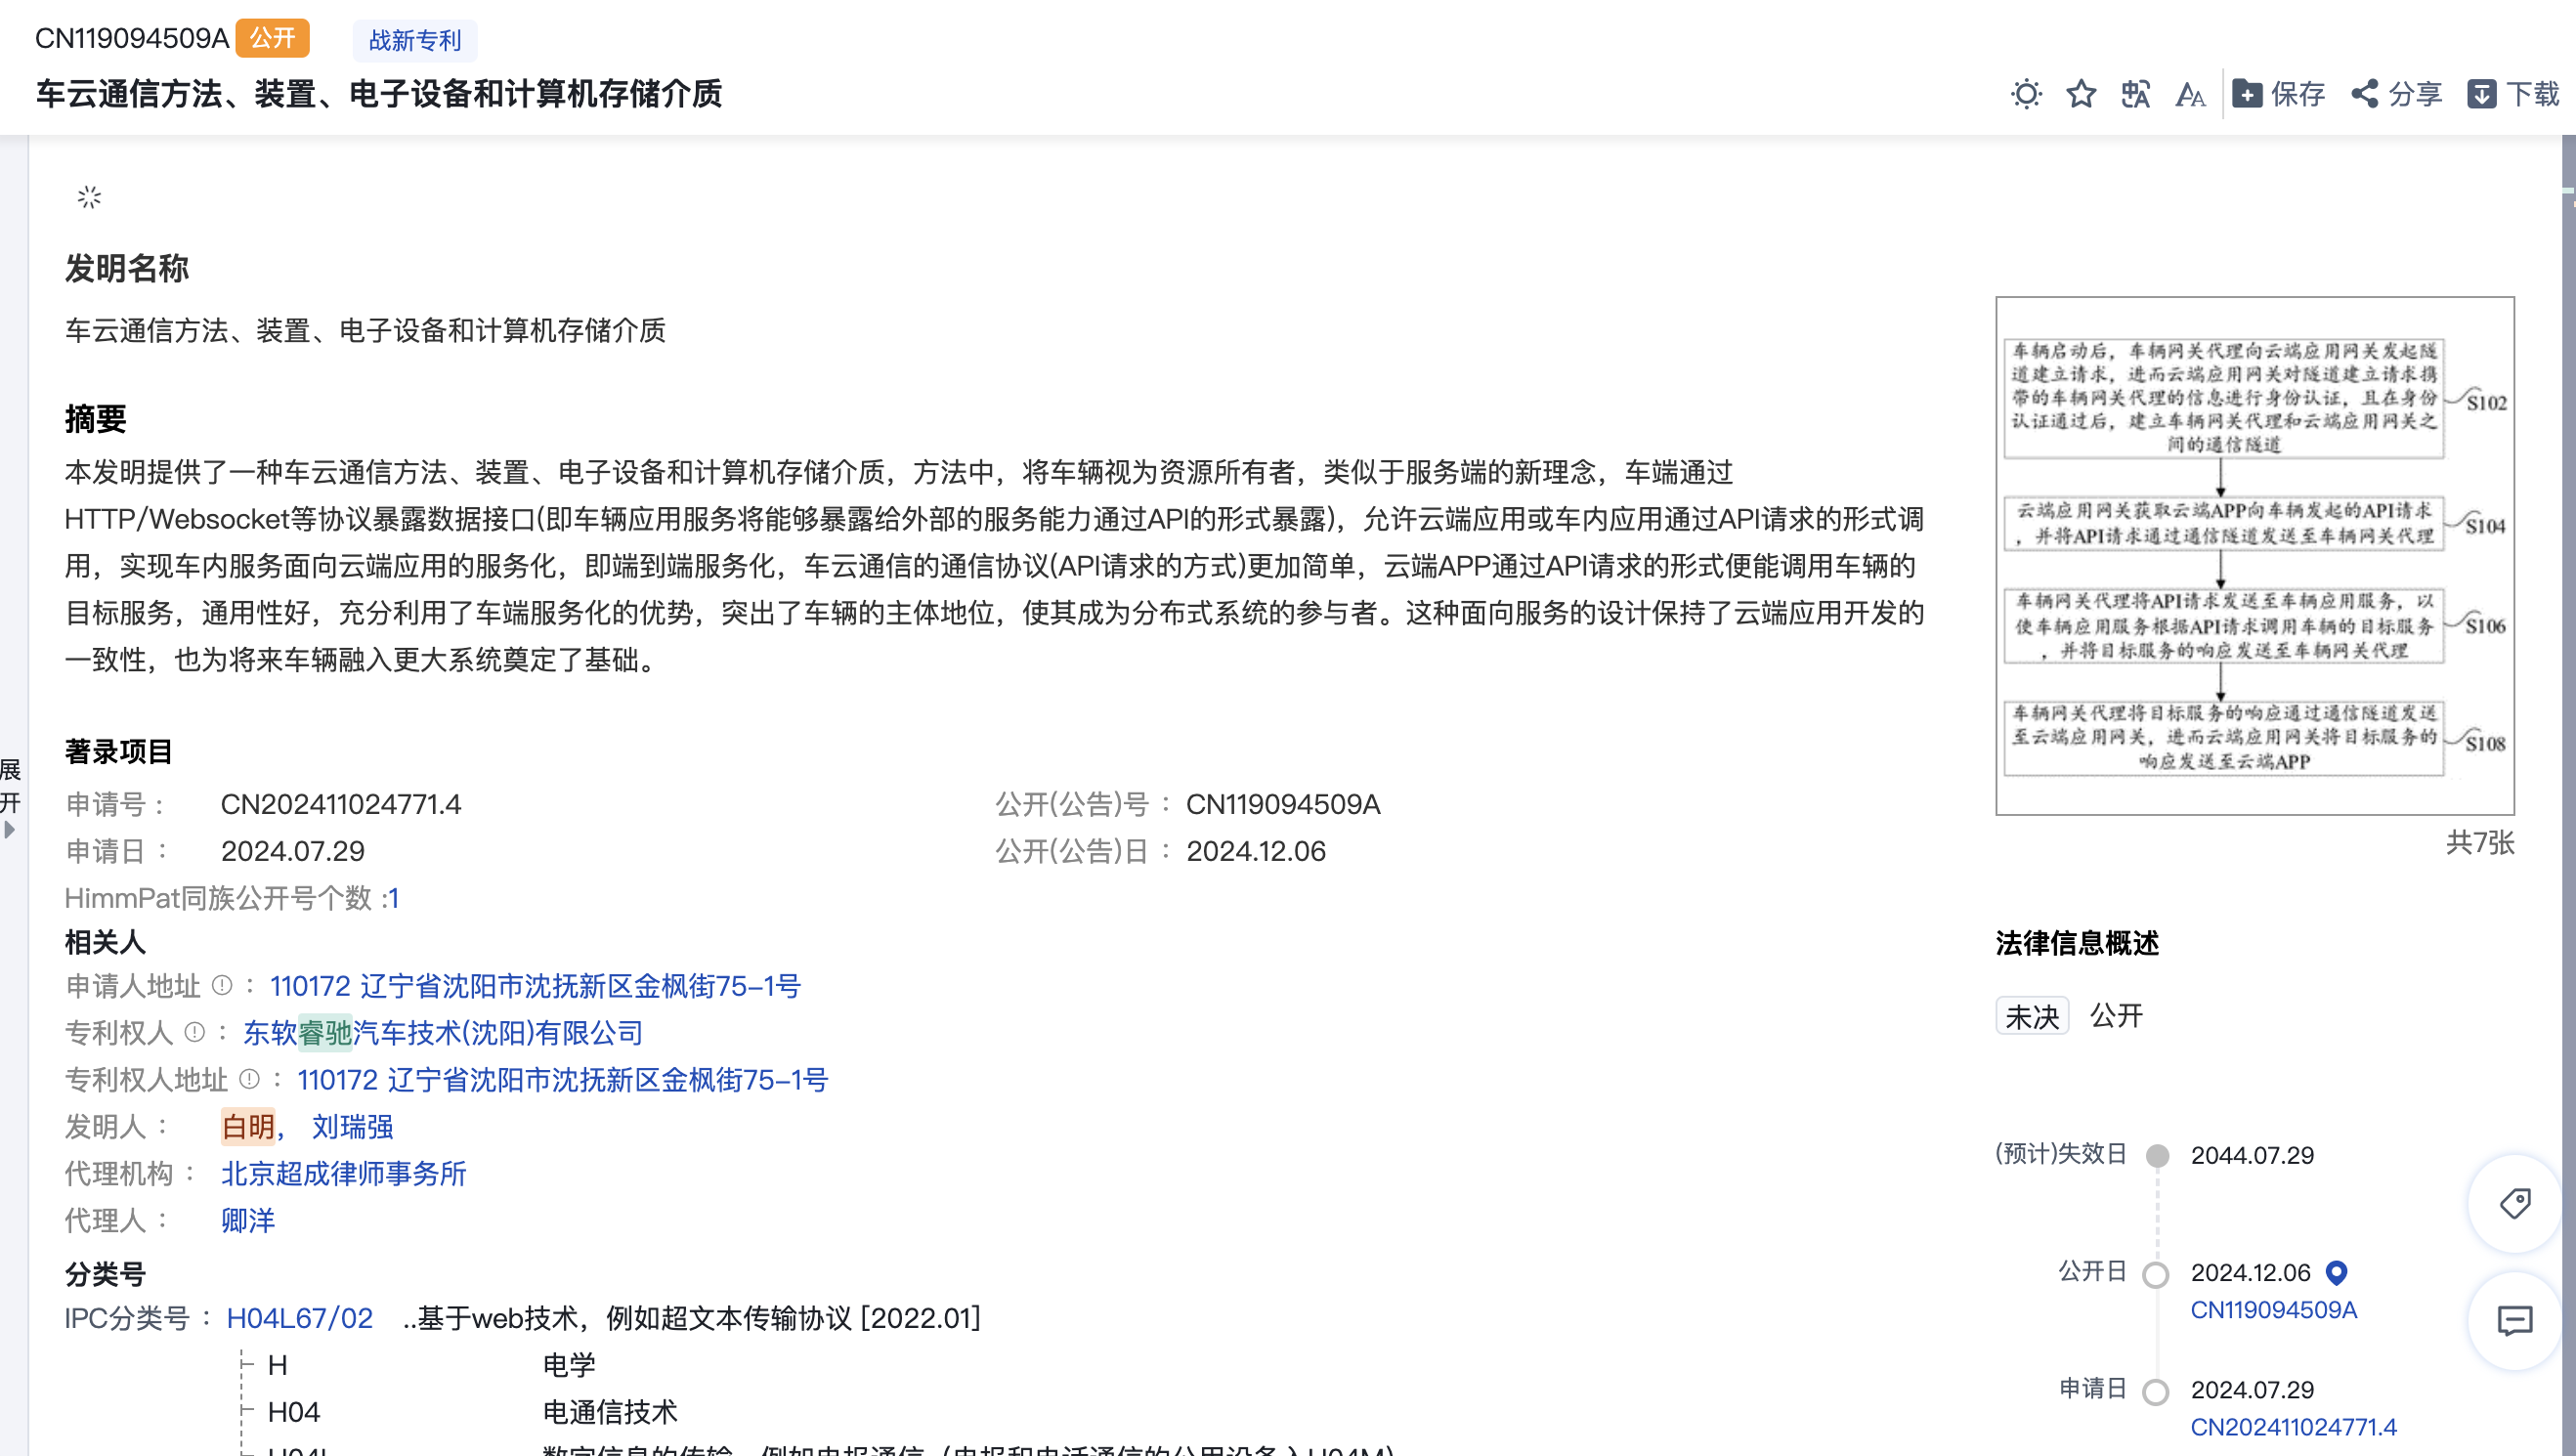Open the flowchart drawing thumbnail

pos(2254,555)
